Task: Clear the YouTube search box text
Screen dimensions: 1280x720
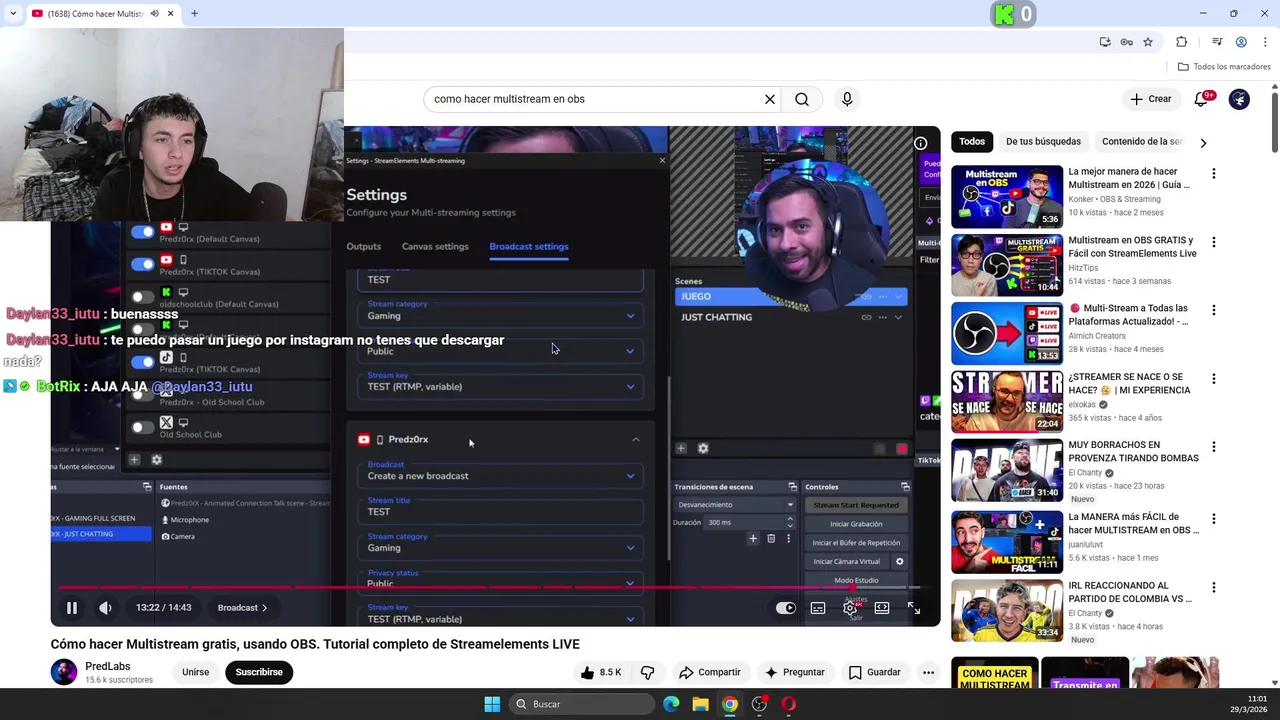Action: 770,99
